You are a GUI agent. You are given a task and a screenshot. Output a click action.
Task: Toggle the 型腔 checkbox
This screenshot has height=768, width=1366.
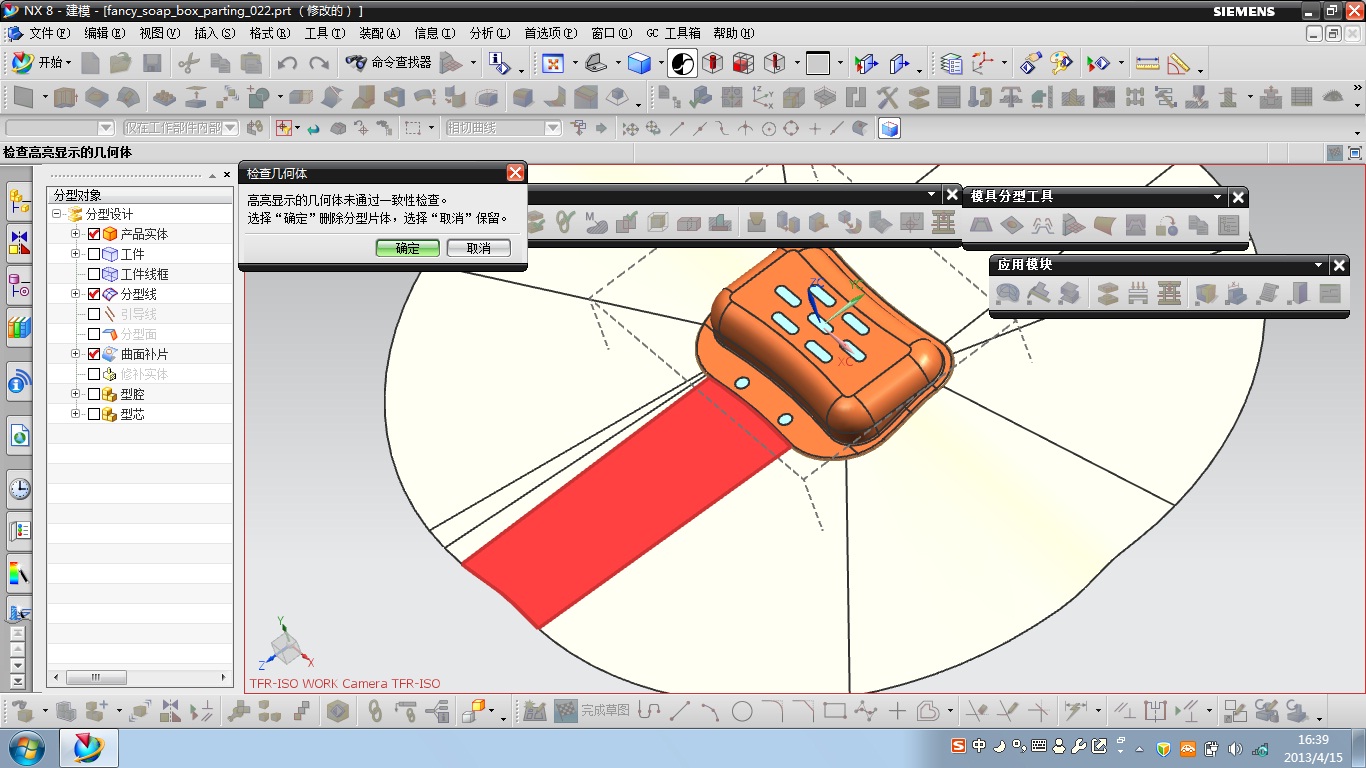94,394
